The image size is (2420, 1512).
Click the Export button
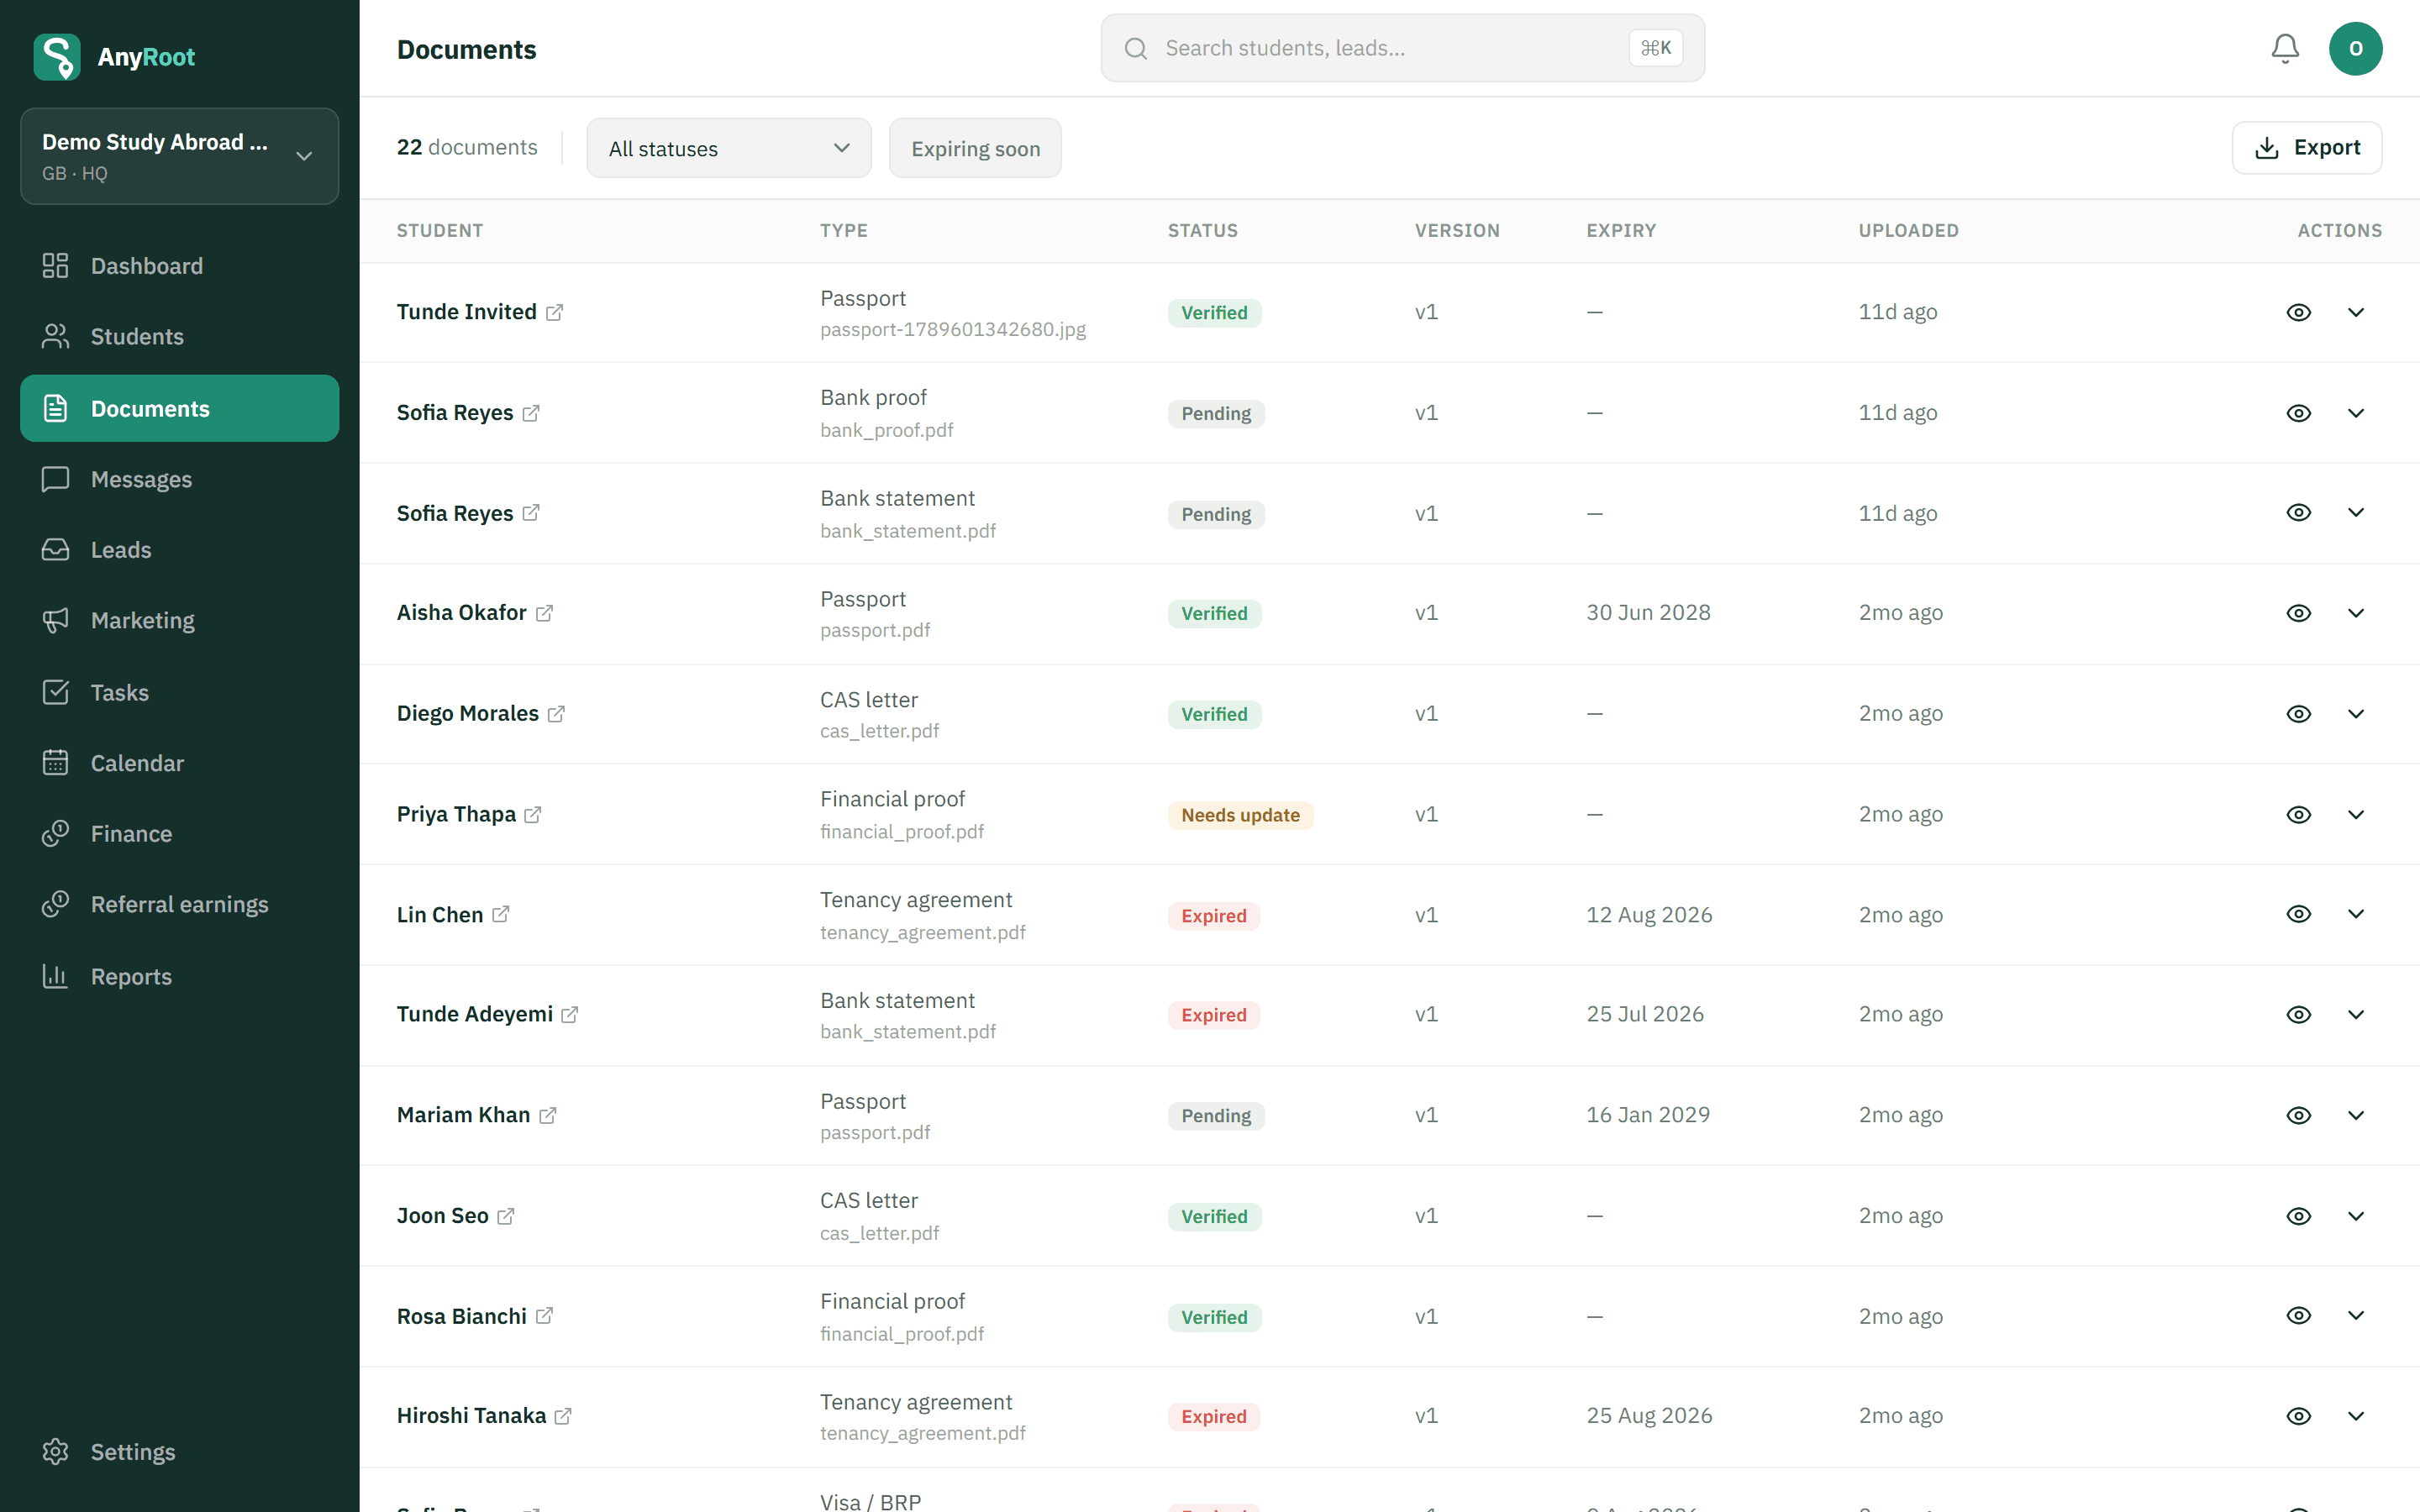click(x=2307, y=148)
